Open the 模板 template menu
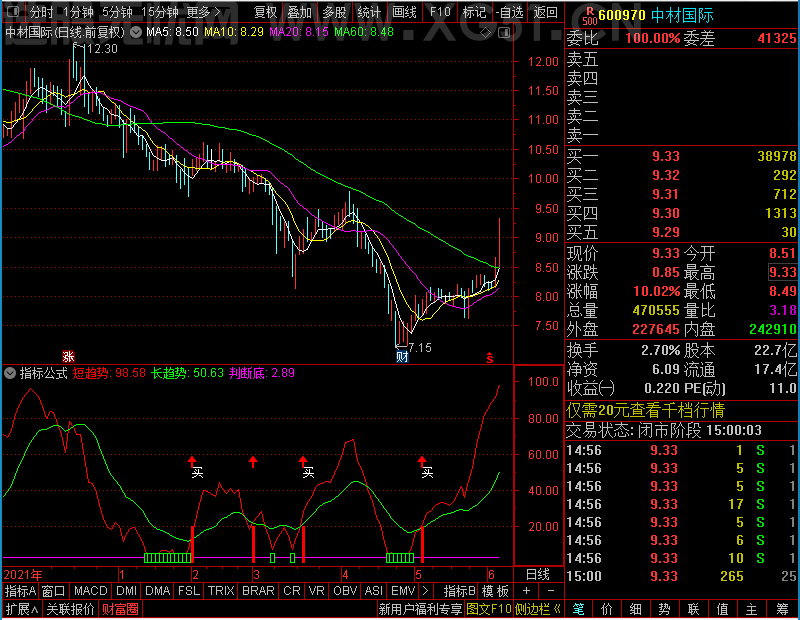The height and width of the screenshot is (620, 800). (x=495, y=591)
